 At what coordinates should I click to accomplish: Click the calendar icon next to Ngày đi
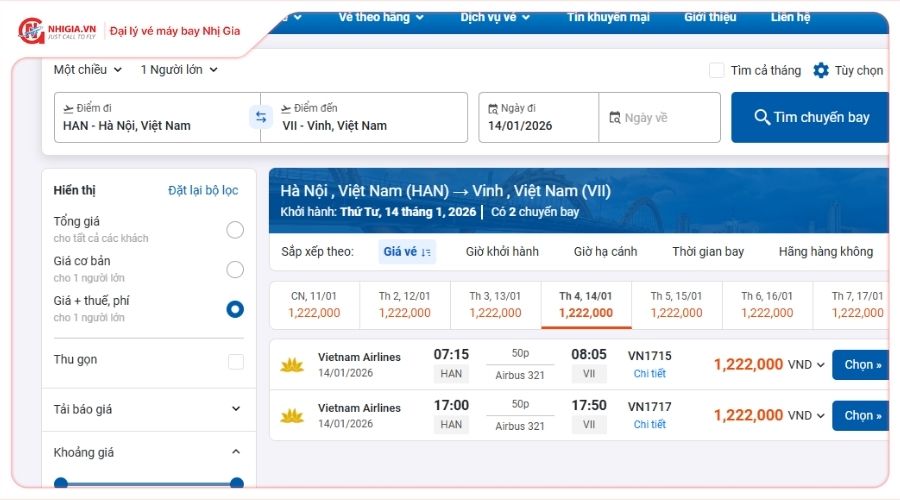[x=492, y=108]
